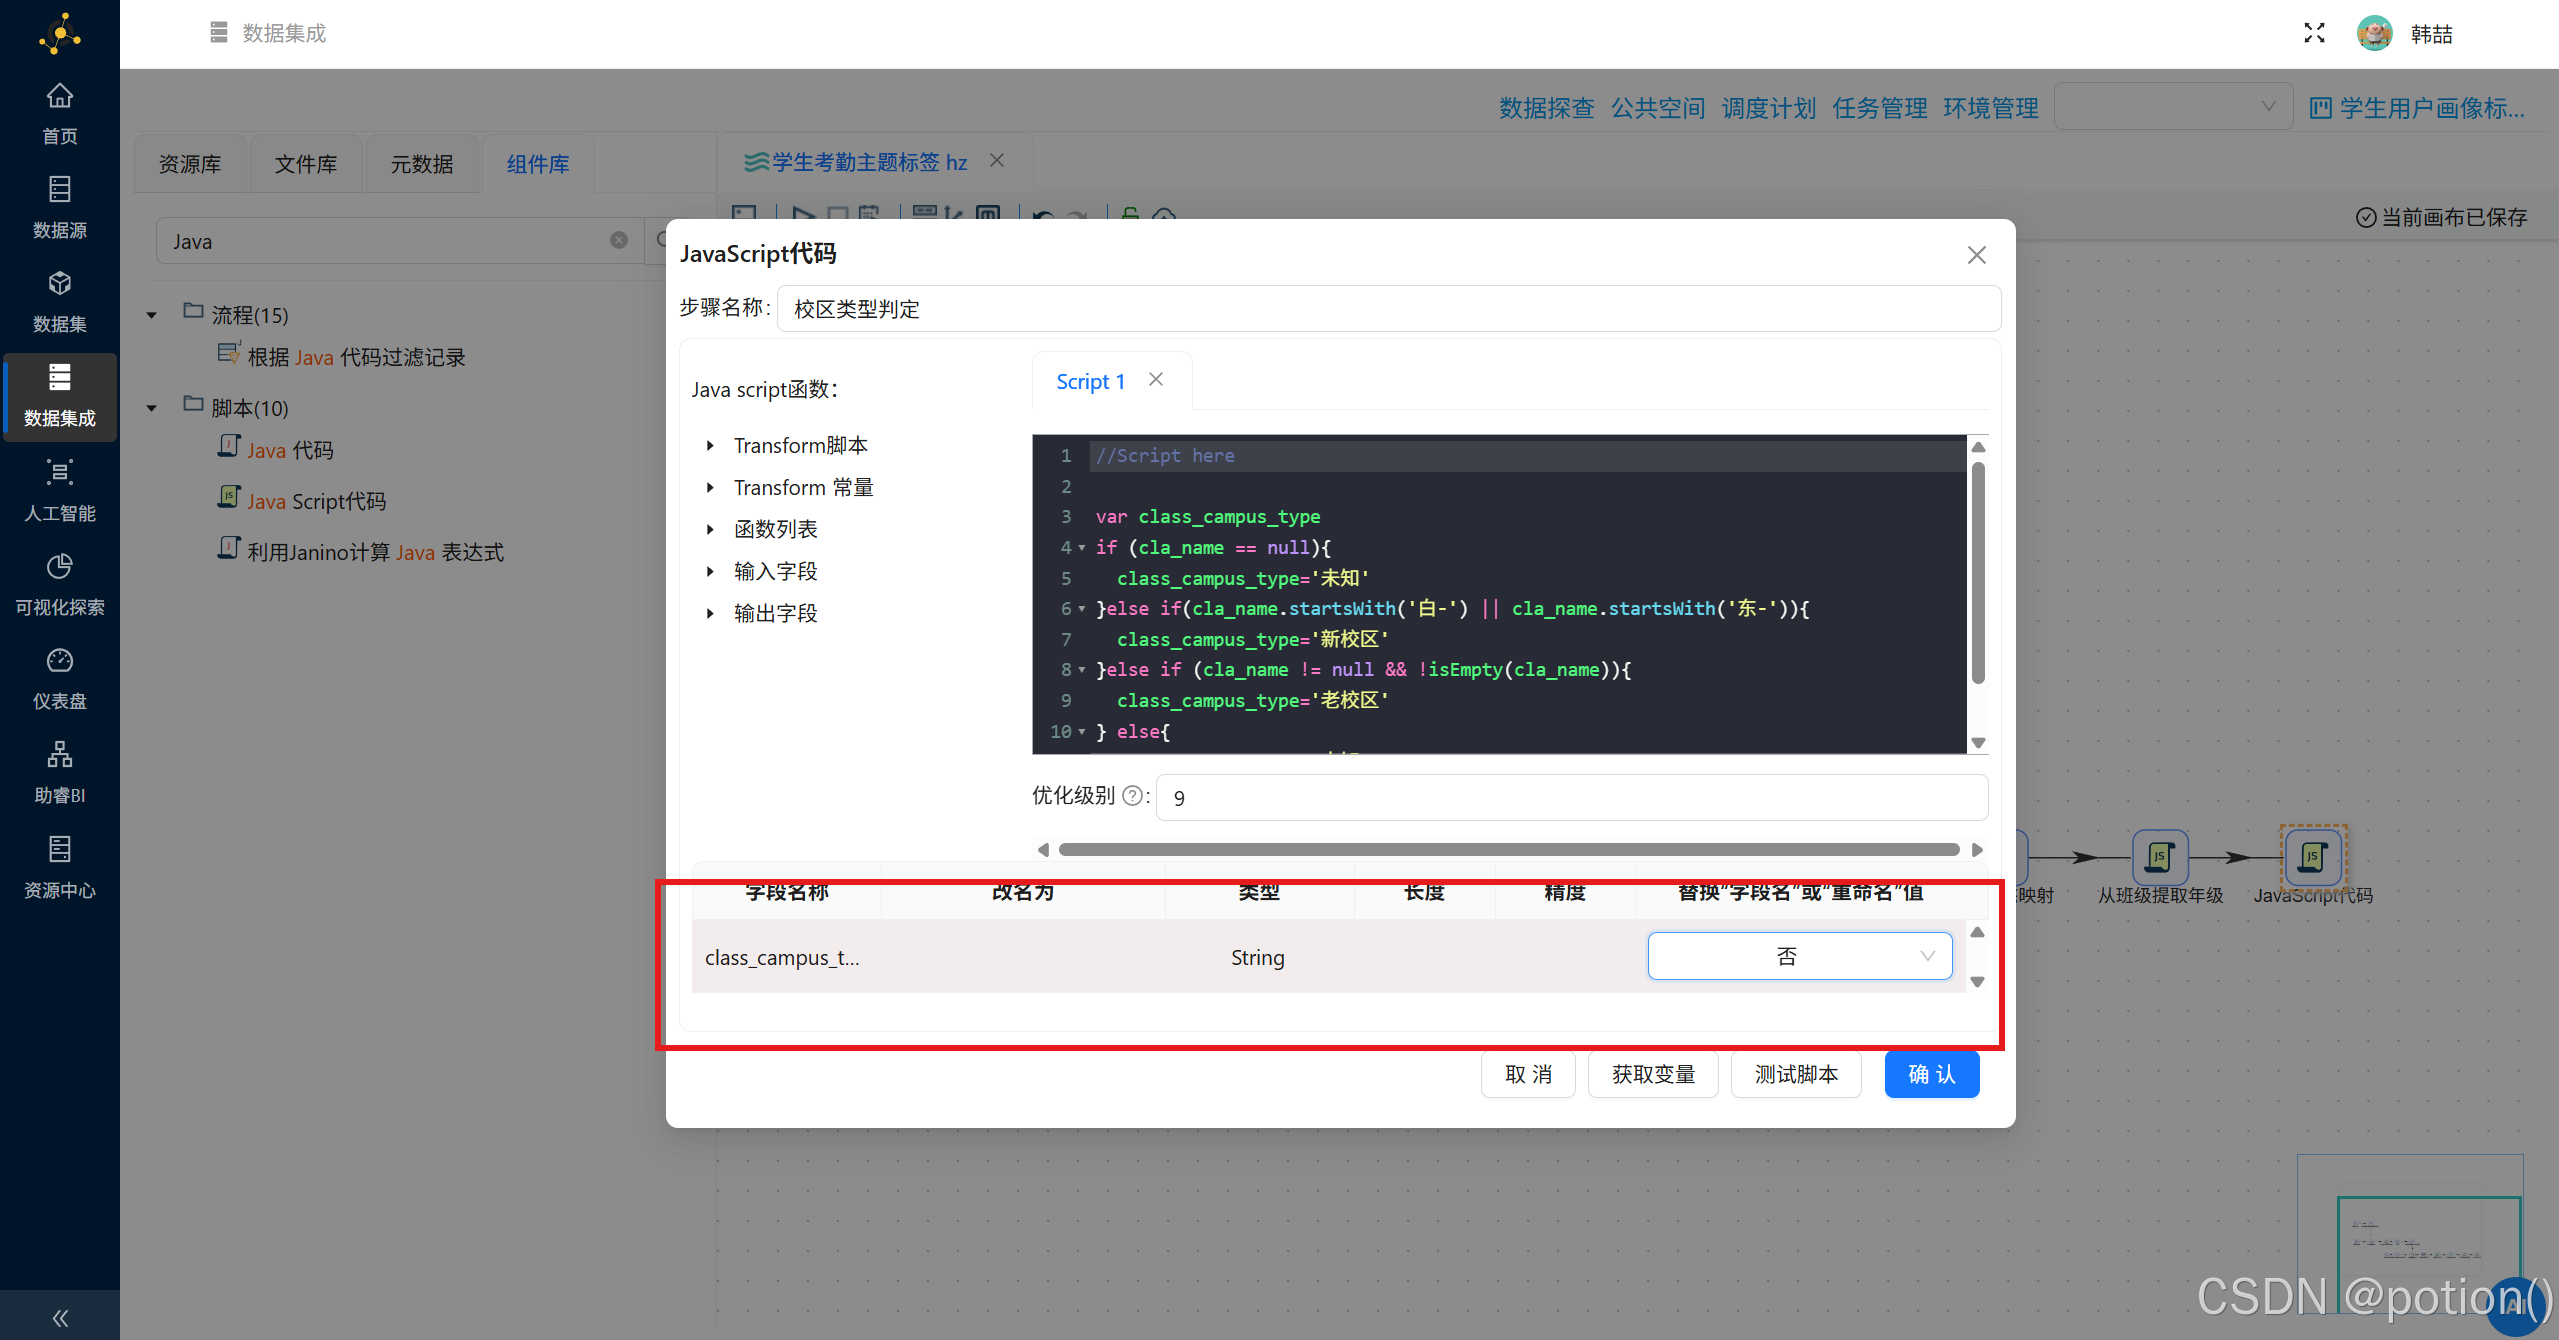Screen dimensions: 2559x1340
Task: Select the Script 1 tab
Action: pos(1090,381)
